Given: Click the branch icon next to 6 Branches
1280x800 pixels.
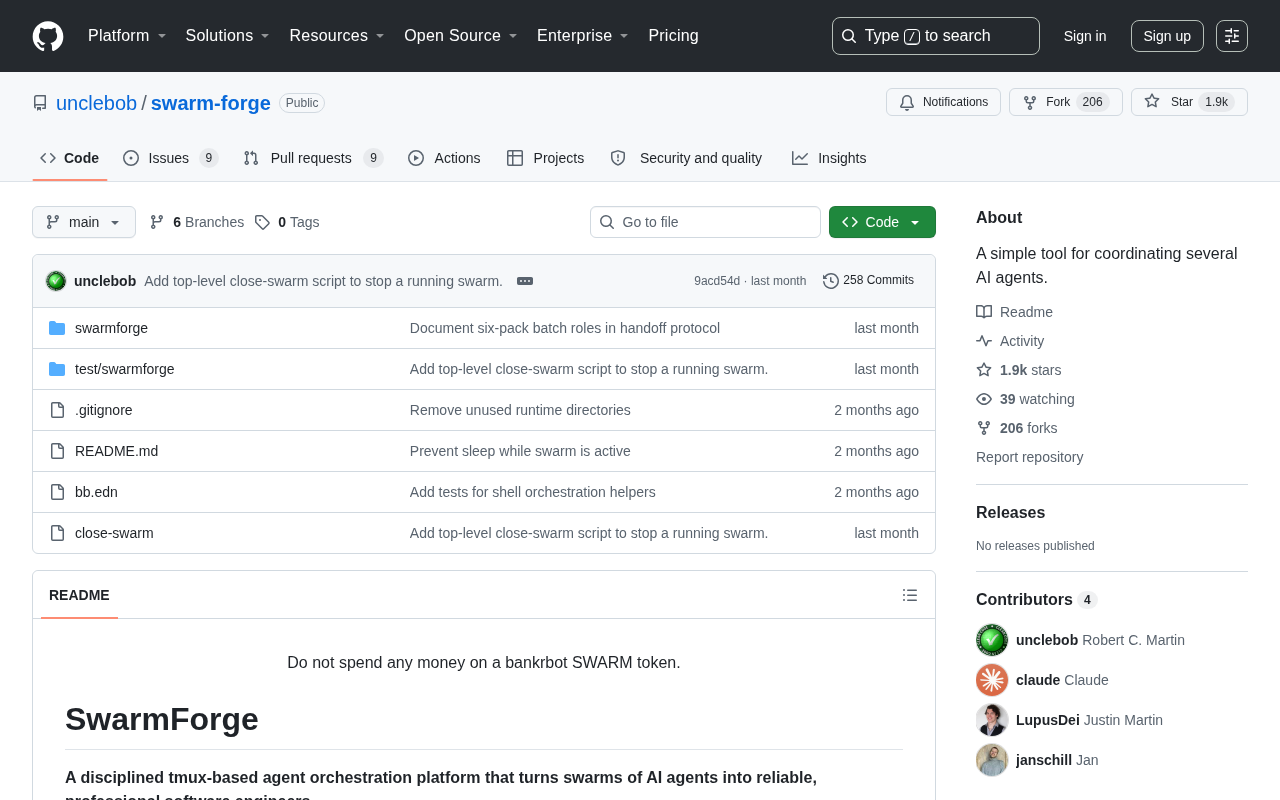Looking at the screenshot, I should 157,222.
